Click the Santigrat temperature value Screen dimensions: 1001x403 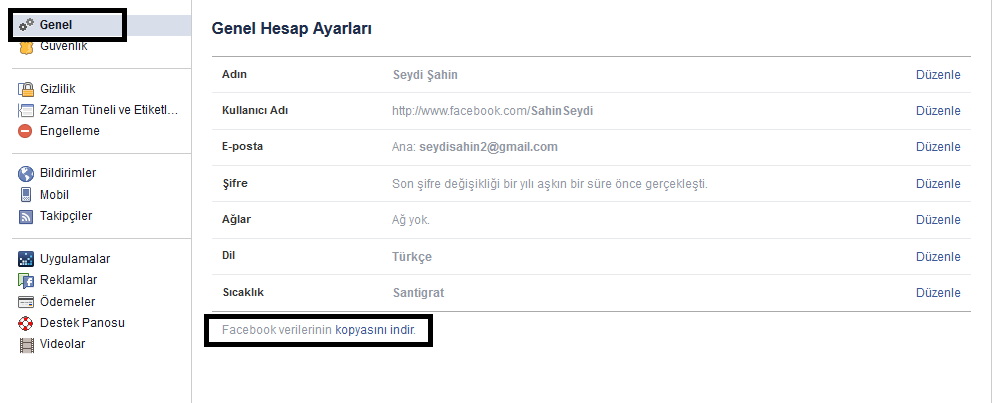pyautogui.click(x=418, y=293)
